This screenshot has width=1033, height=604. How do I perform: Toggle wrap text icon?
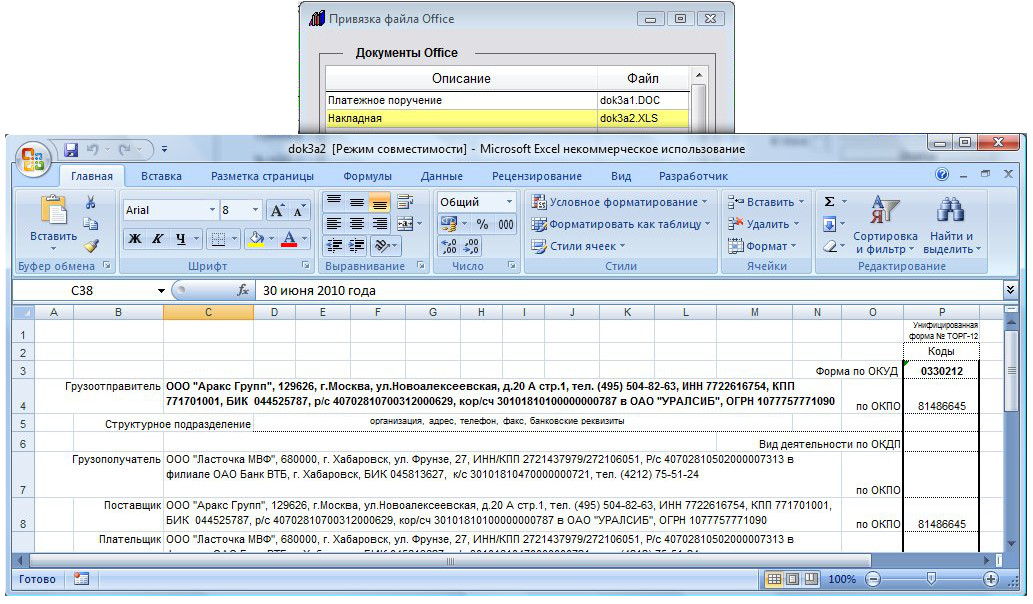(x=405, y=202)
